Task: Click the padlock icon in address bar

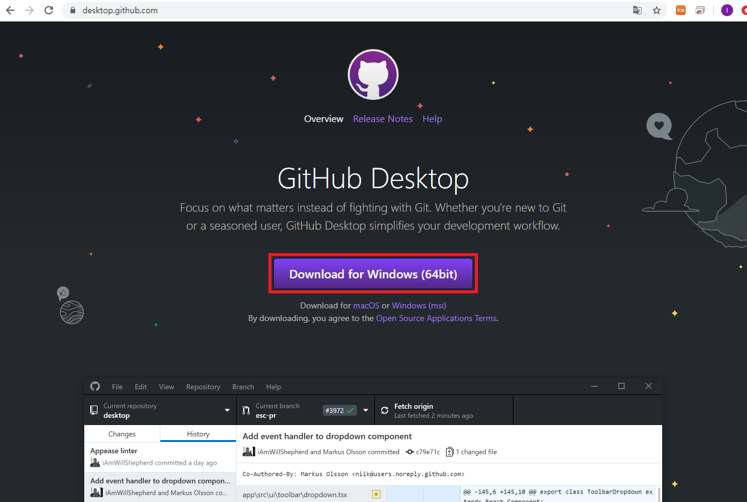Action: [x=72, y=10]
